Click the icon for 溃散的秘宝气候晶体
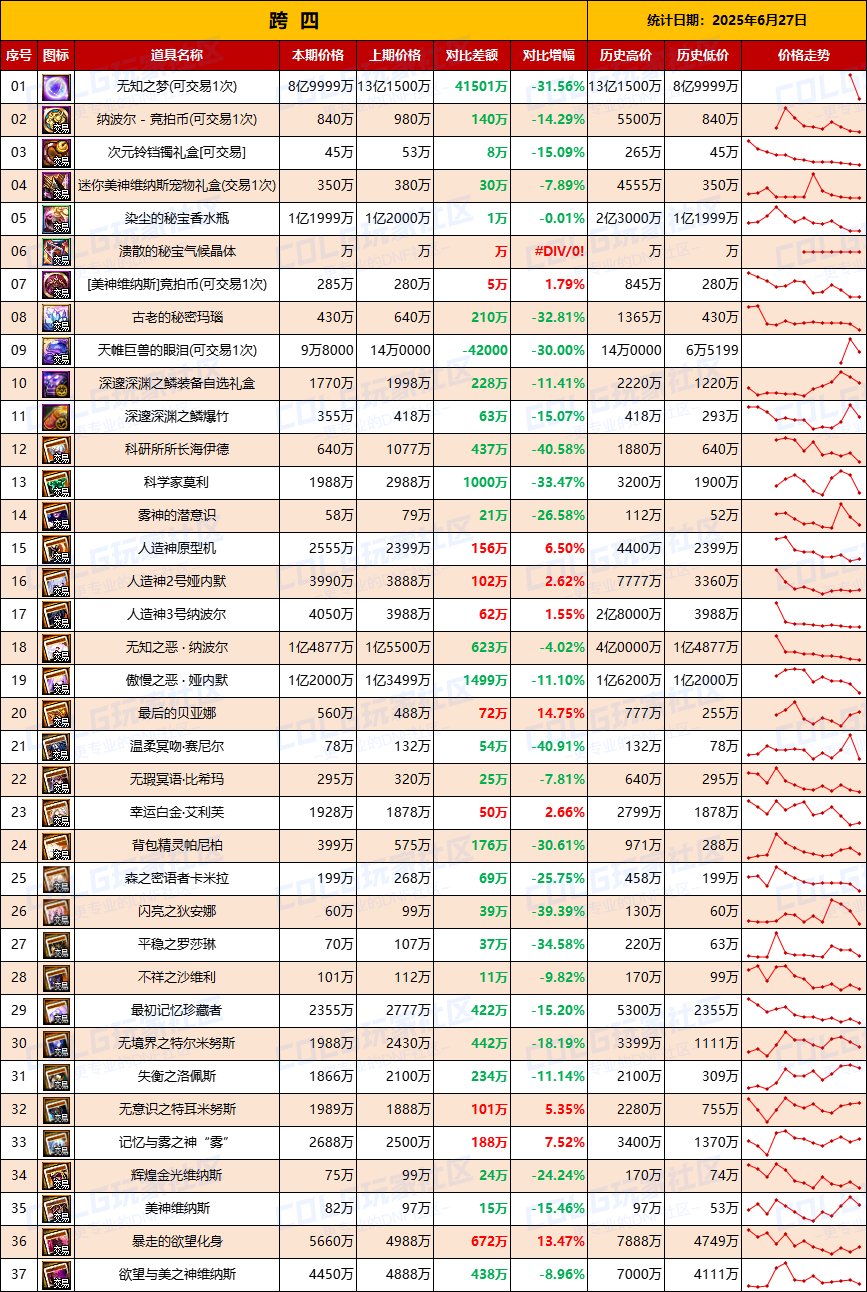The height and width of the screenshot is (1292, 867). [56, 252]
